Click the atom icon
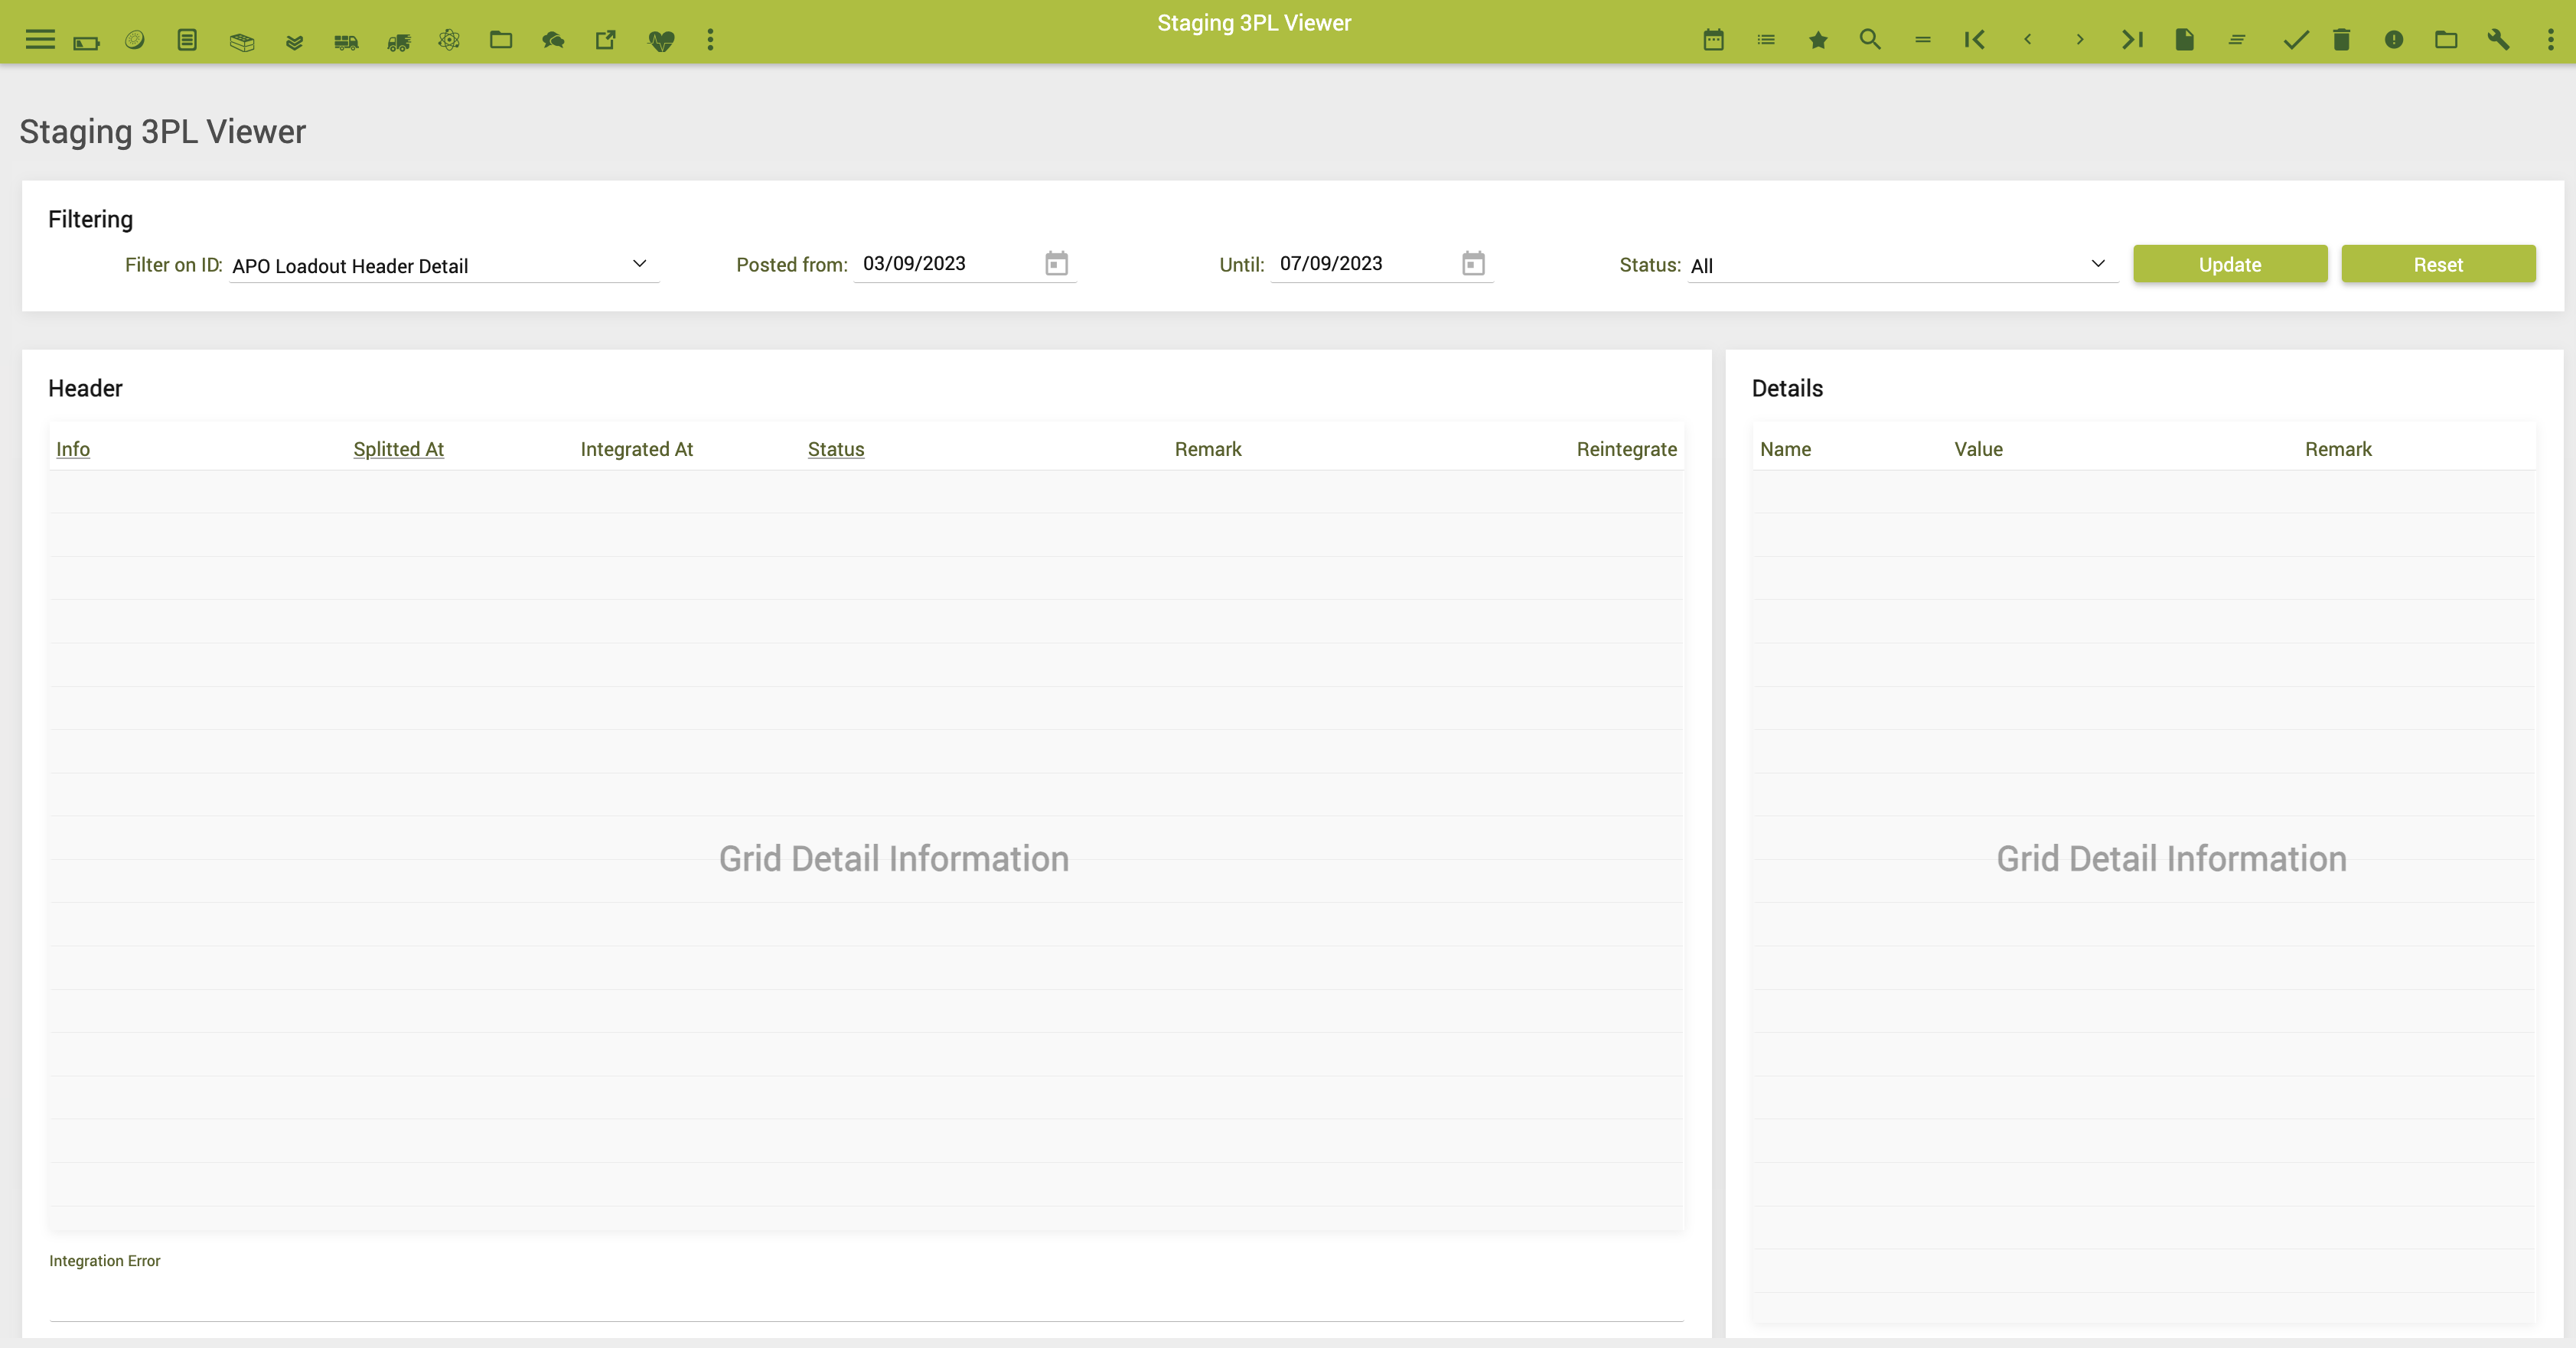The width and height of the screenshot is (2576, 1348). (449, 40)
